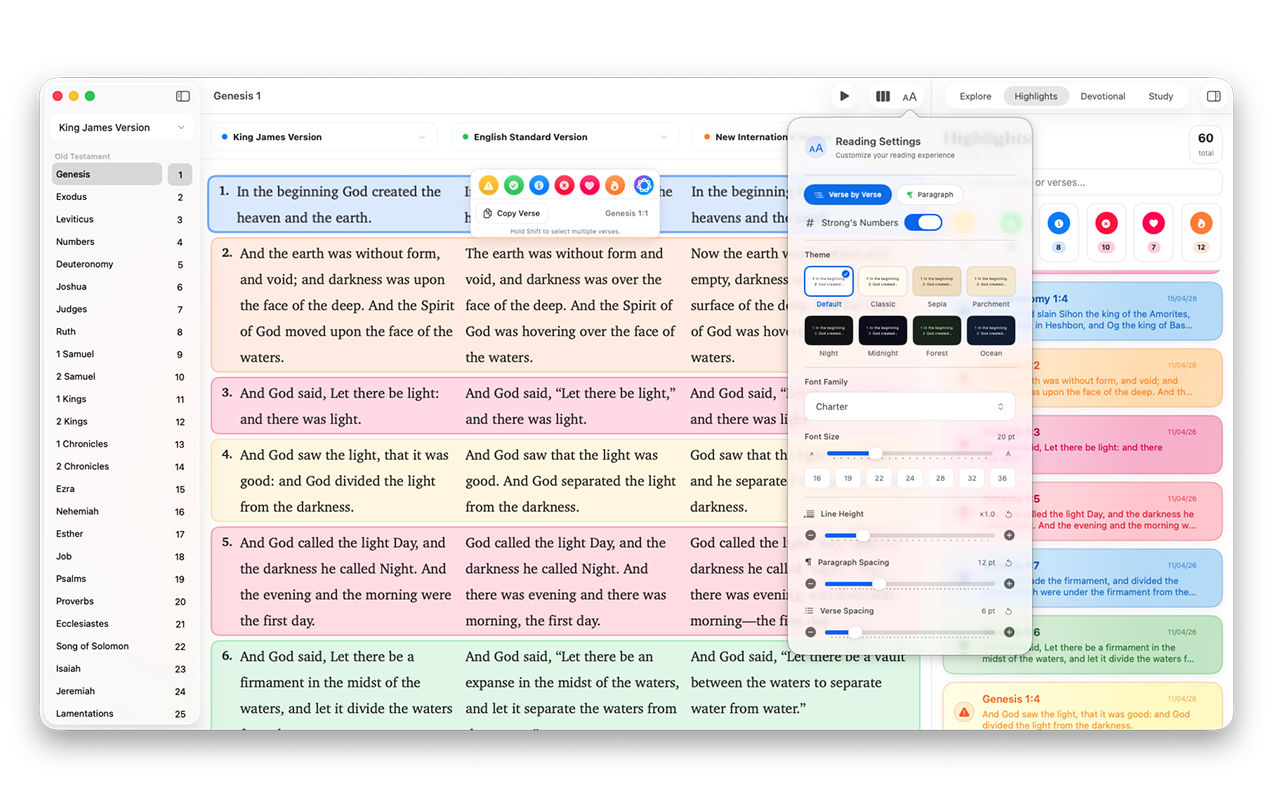Adjust the Line Height slider
The width and height of the screenshot is (1280, 800).
tap(910, 536)
